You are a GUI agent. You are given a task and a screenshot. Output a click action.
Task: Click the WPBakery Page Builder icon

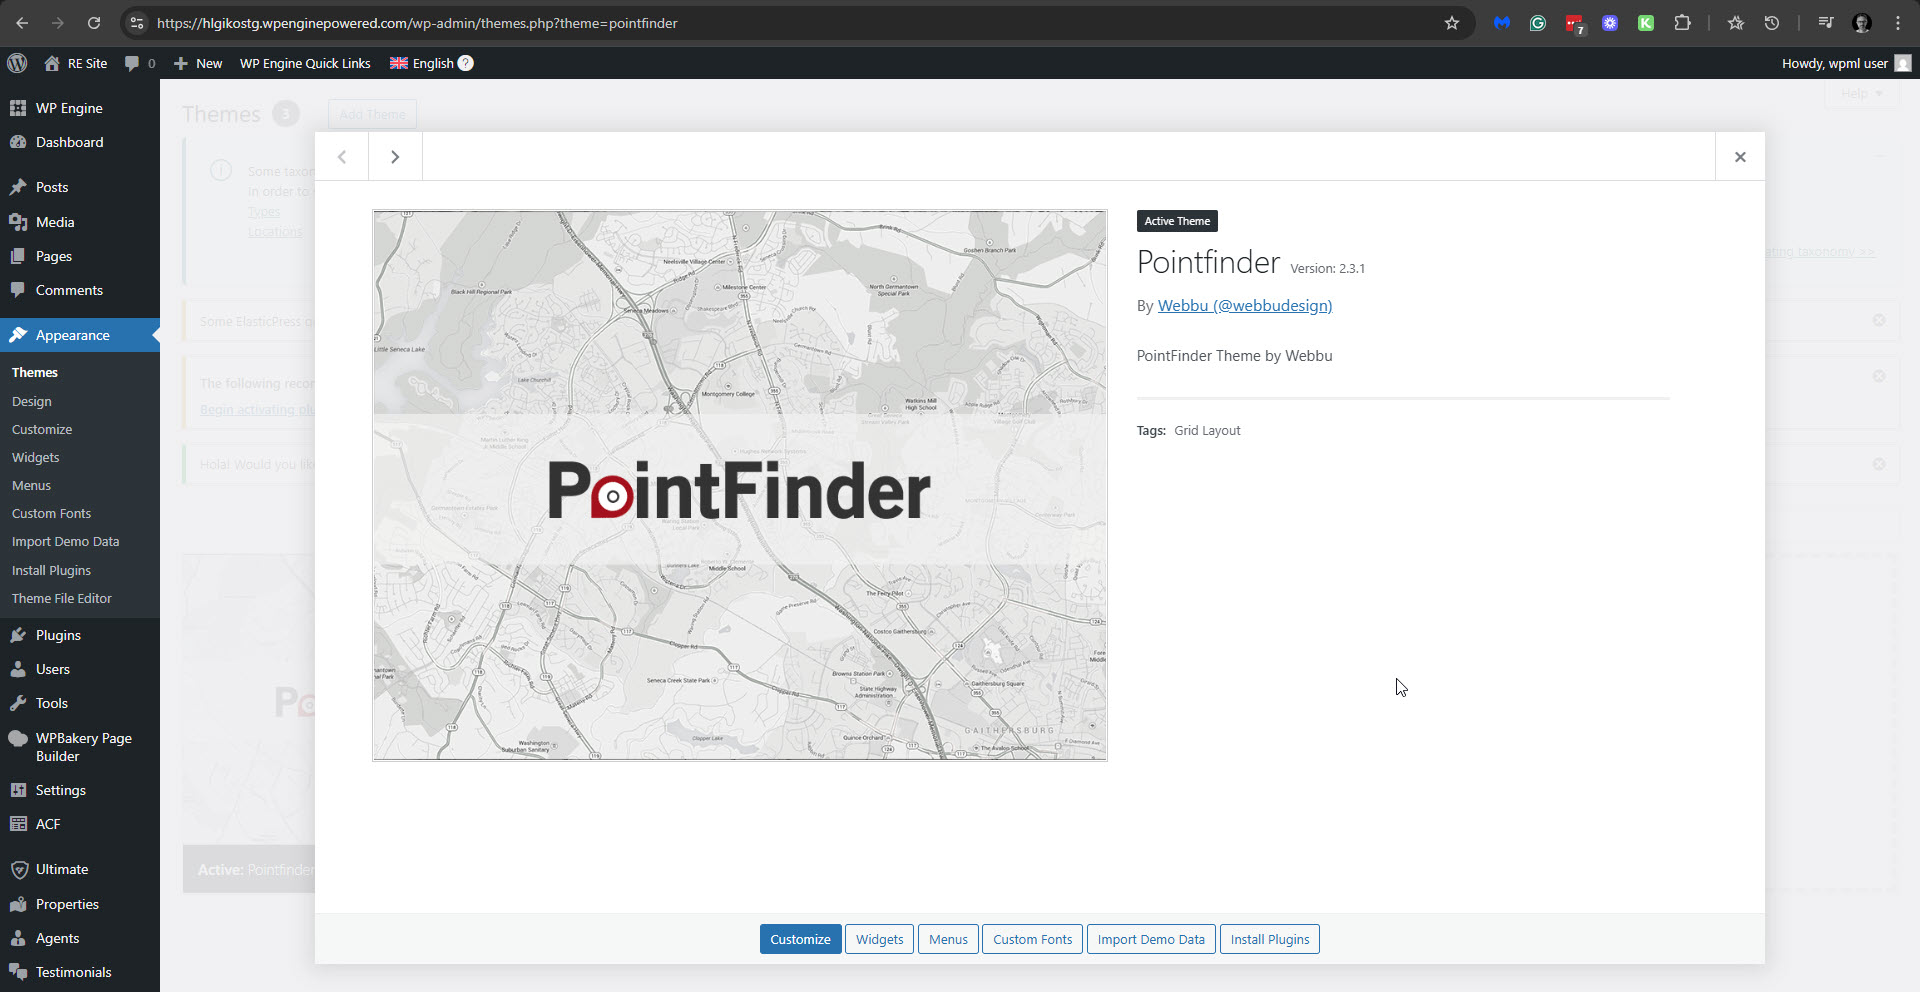[x=18, y=738]
